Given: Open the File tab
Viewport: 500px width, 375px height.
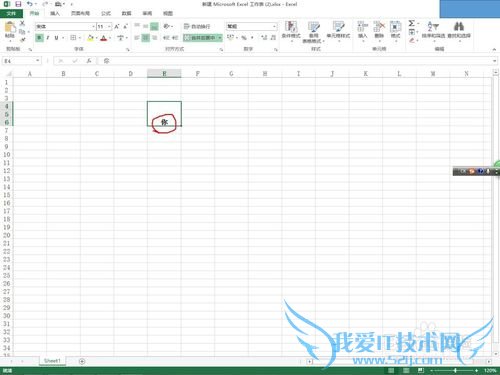Looking at the screenshot, I should click(x=11, y=13).
